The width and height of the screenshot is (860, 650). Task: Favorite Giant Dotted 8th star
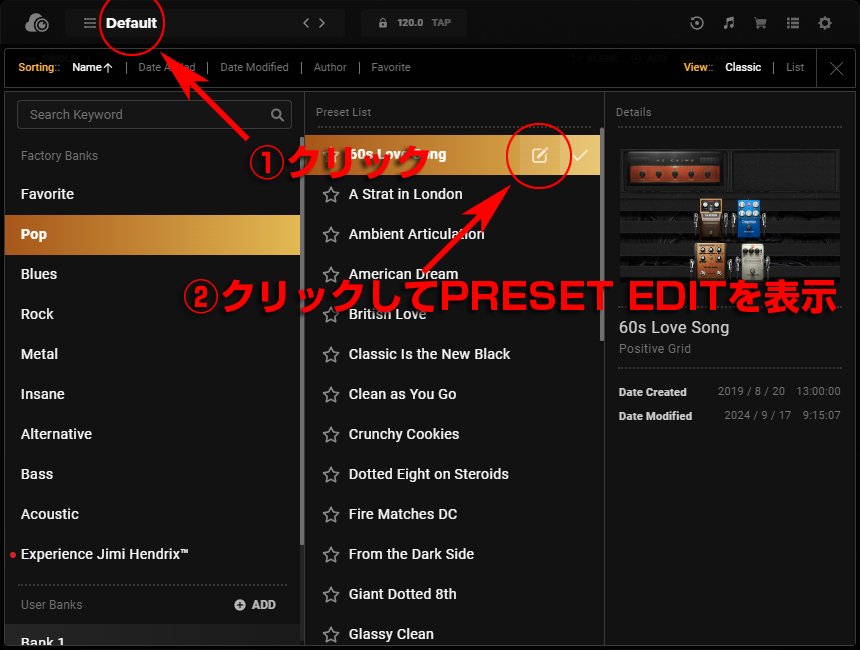331,595
